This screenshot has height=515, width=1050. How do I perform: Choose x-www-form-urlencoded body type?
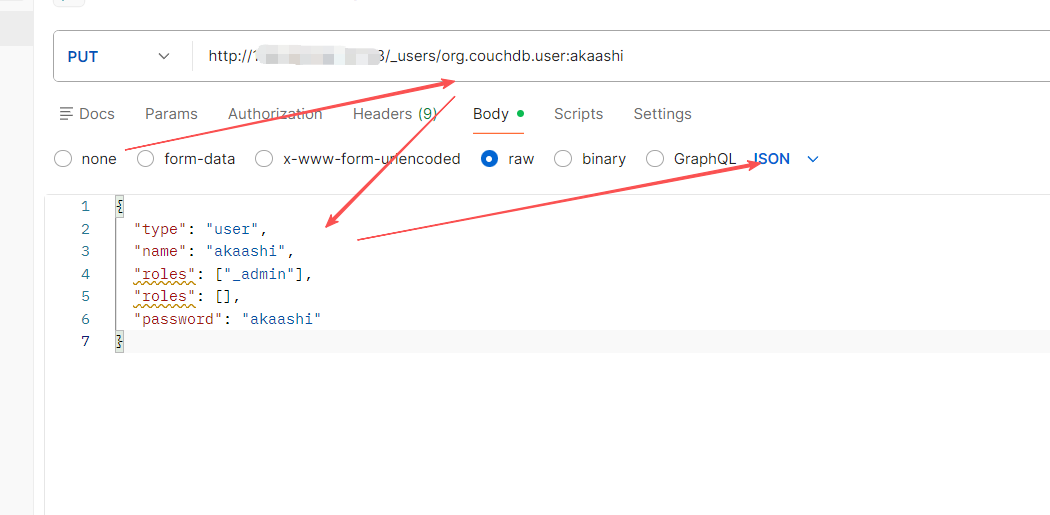click(x=265, y=159)
